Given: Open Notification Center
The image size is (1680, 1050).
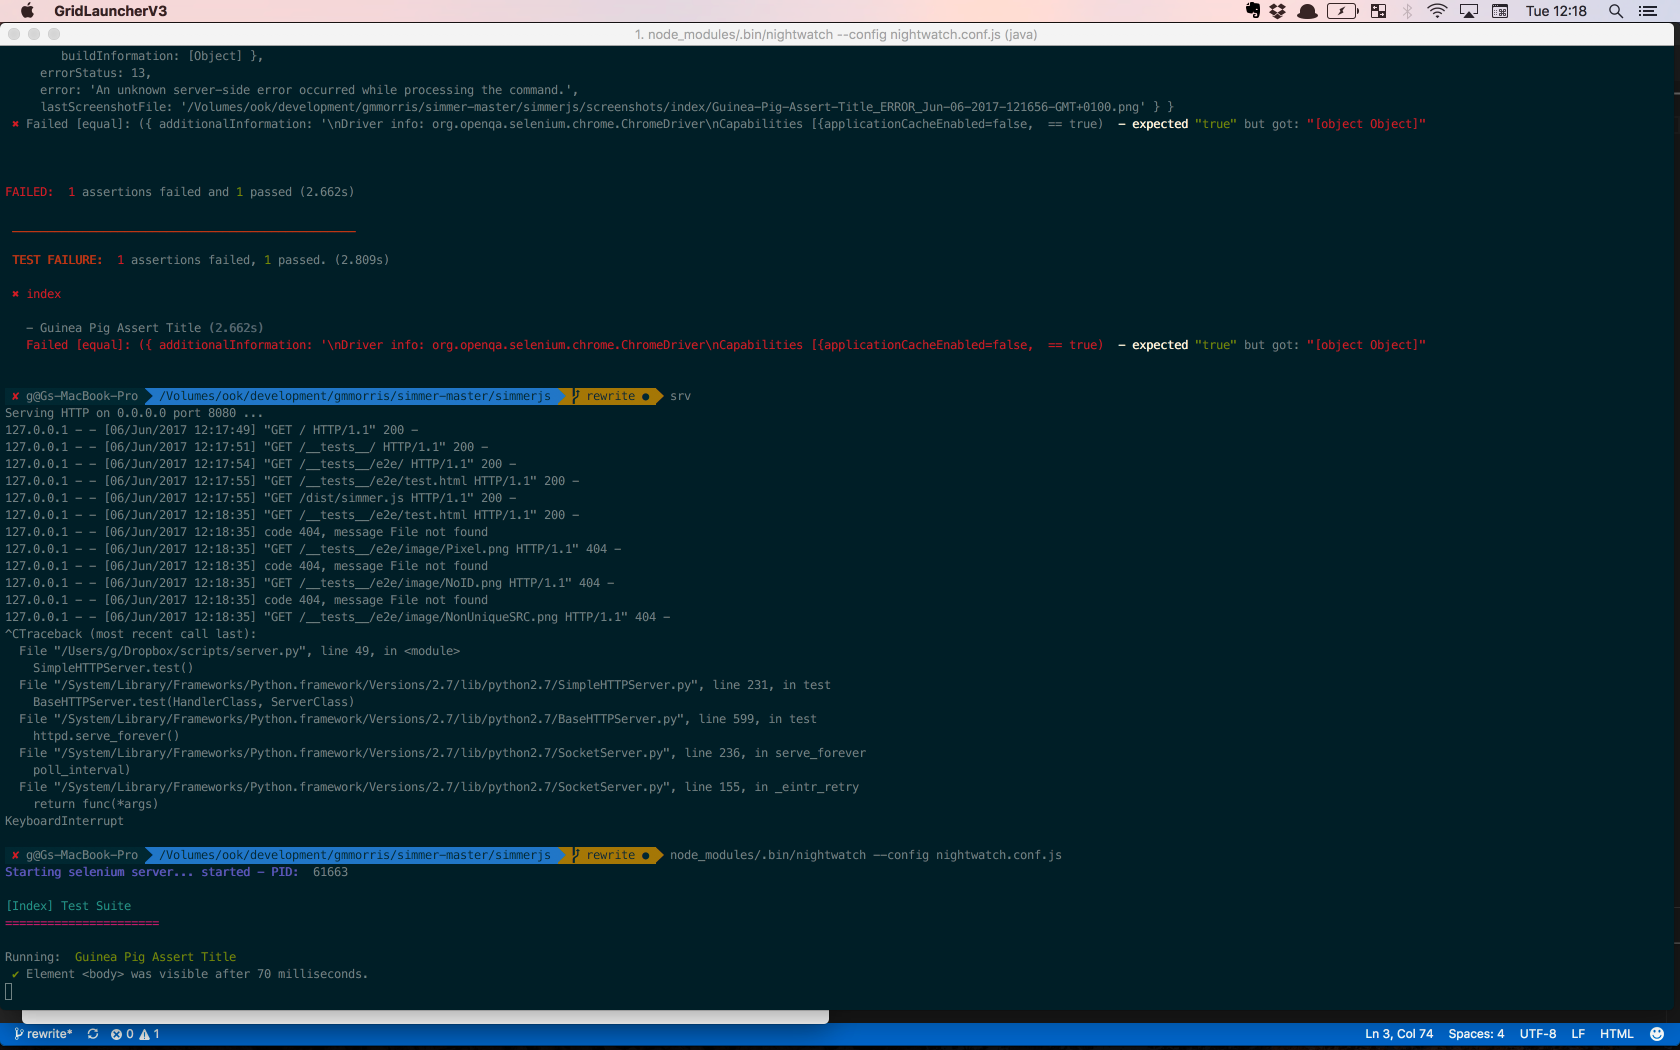Looking at the screenshot, I should [x=1648, y=11].
